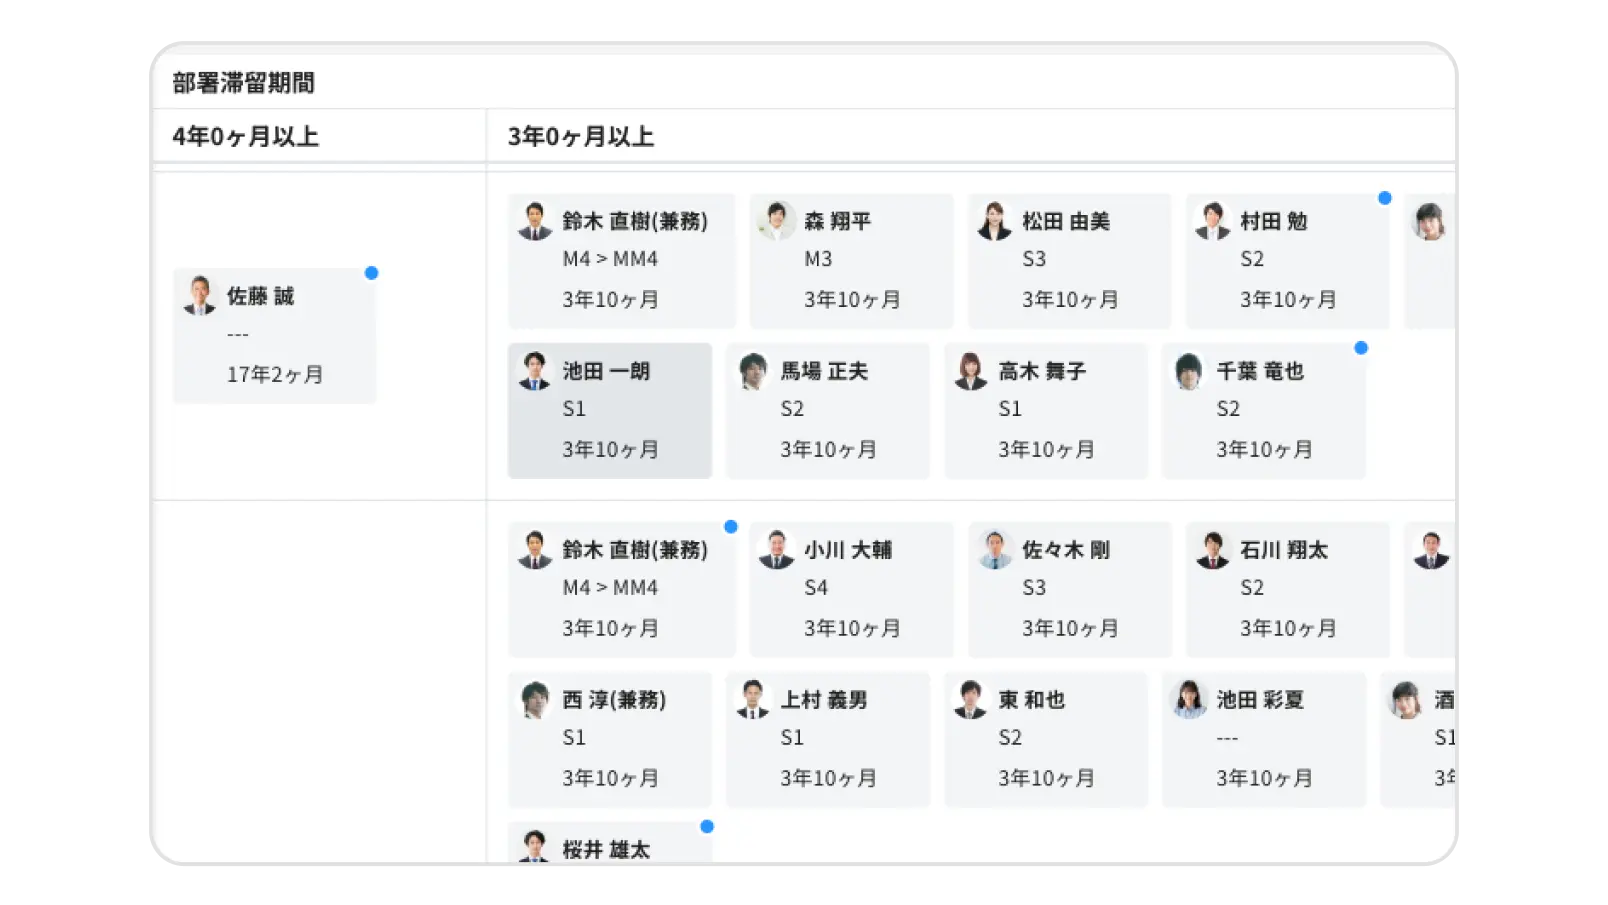The height and width of the screenshot is (905, 1608).
Task: Click 佐藤 誠's profile photo icon
Action: coord(201,296)
